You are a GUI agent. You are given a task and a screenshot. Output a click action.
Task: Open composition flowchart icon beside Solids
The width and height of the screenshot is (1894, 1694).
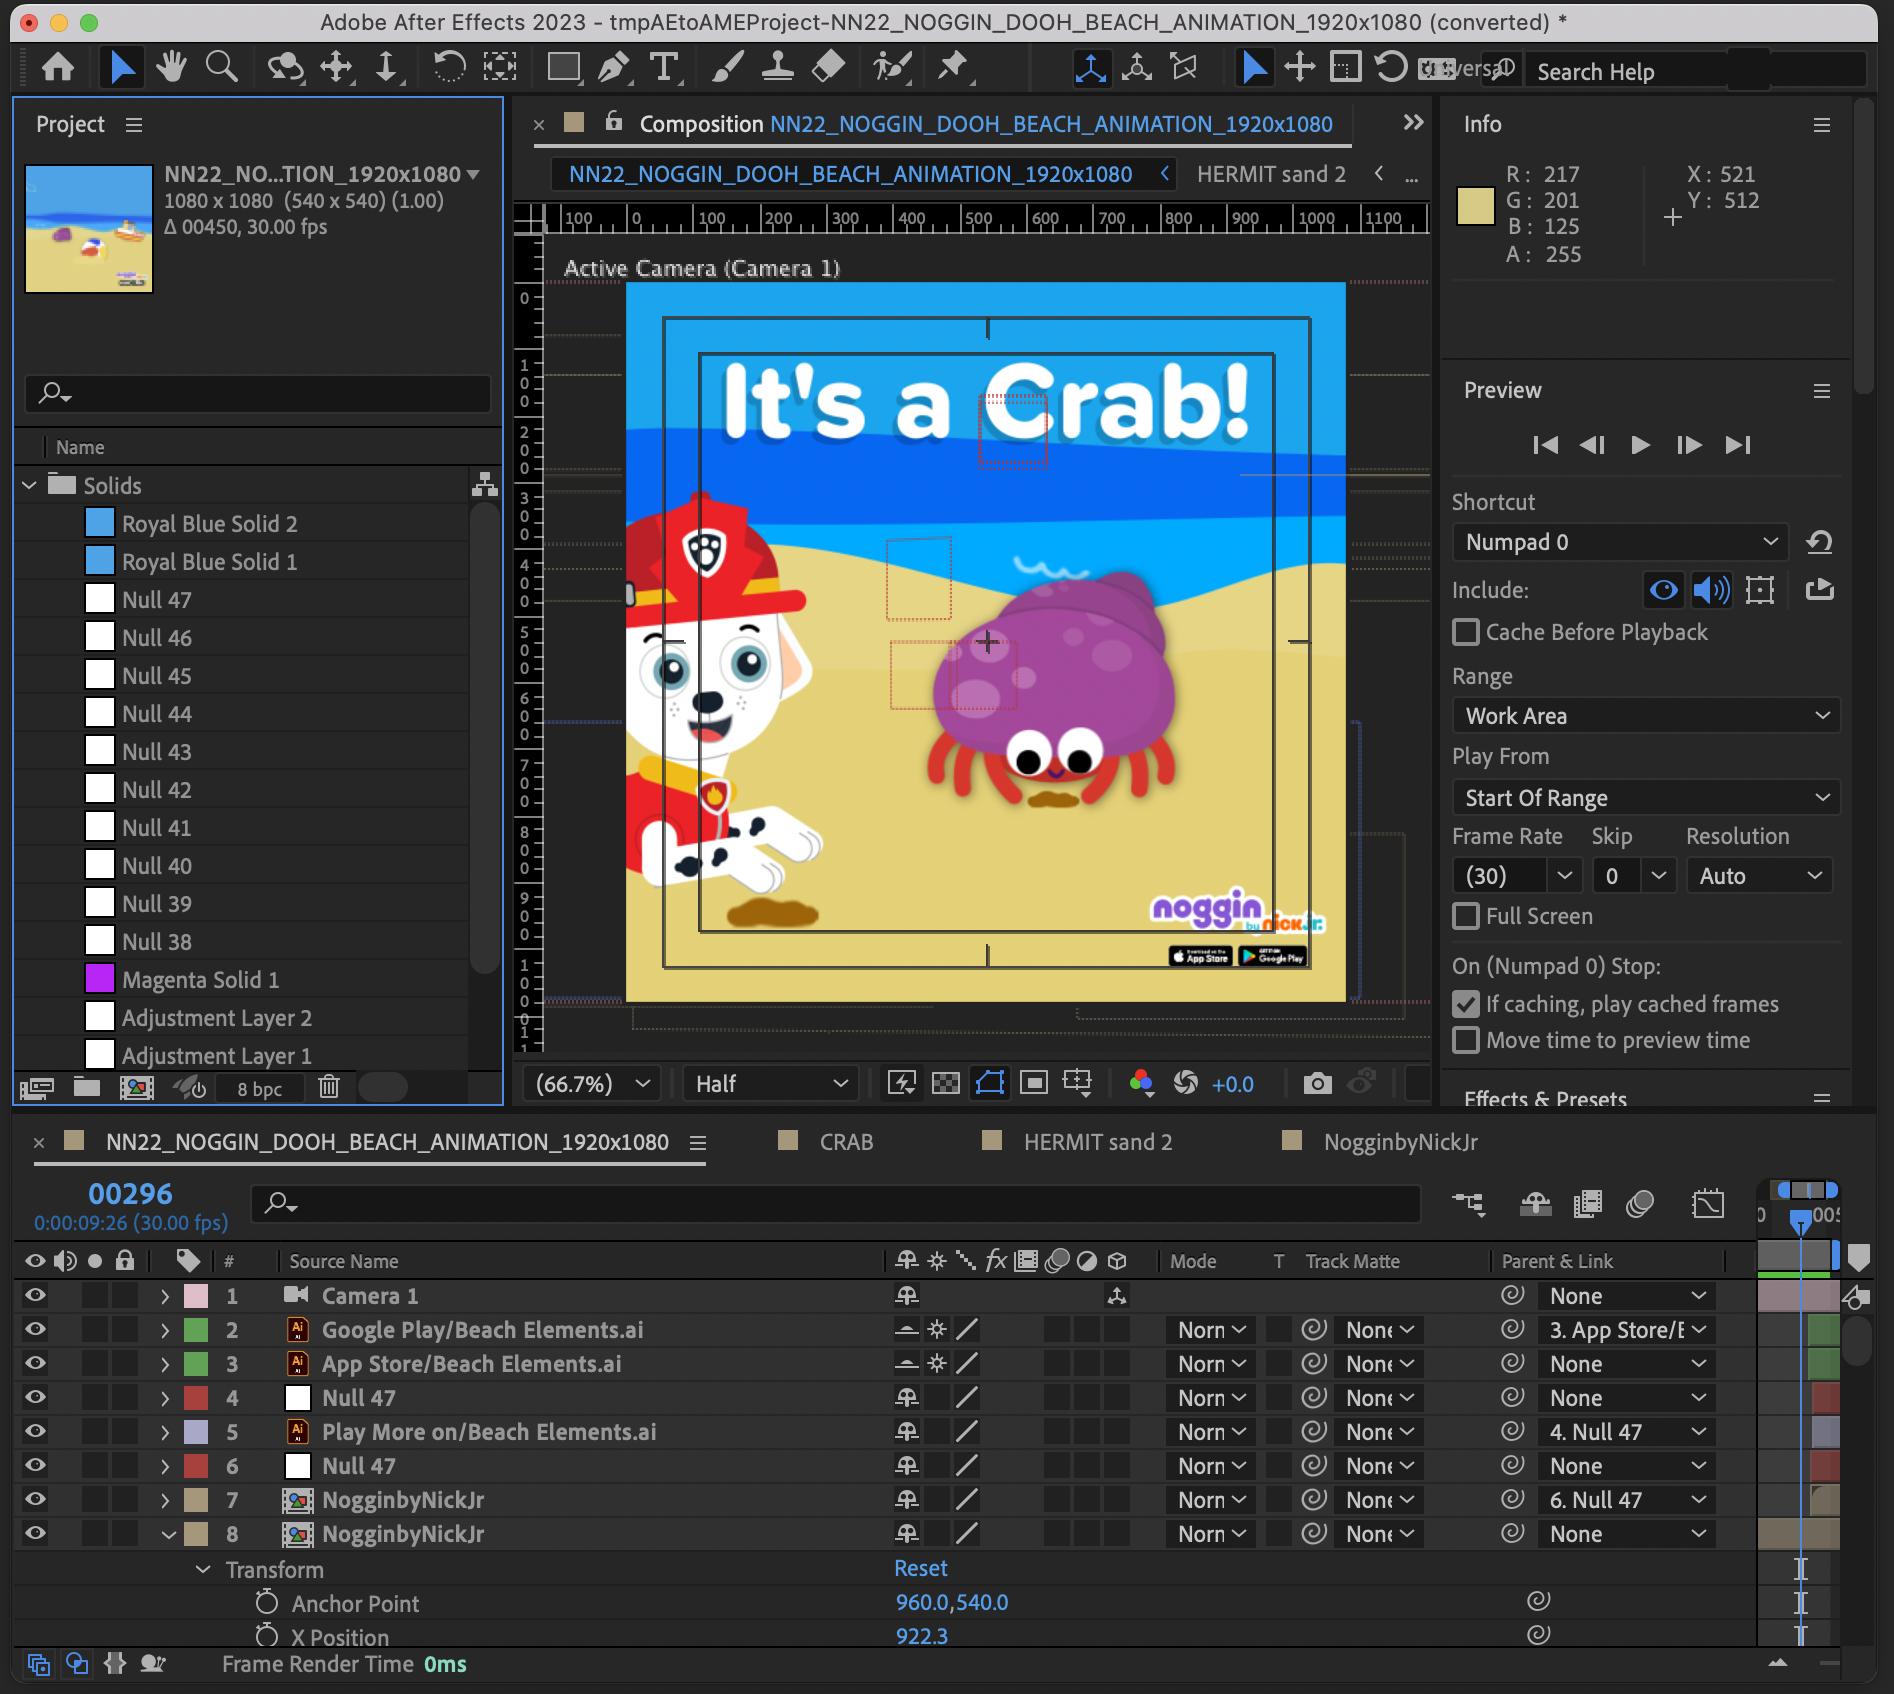click(x=485, y=485)
